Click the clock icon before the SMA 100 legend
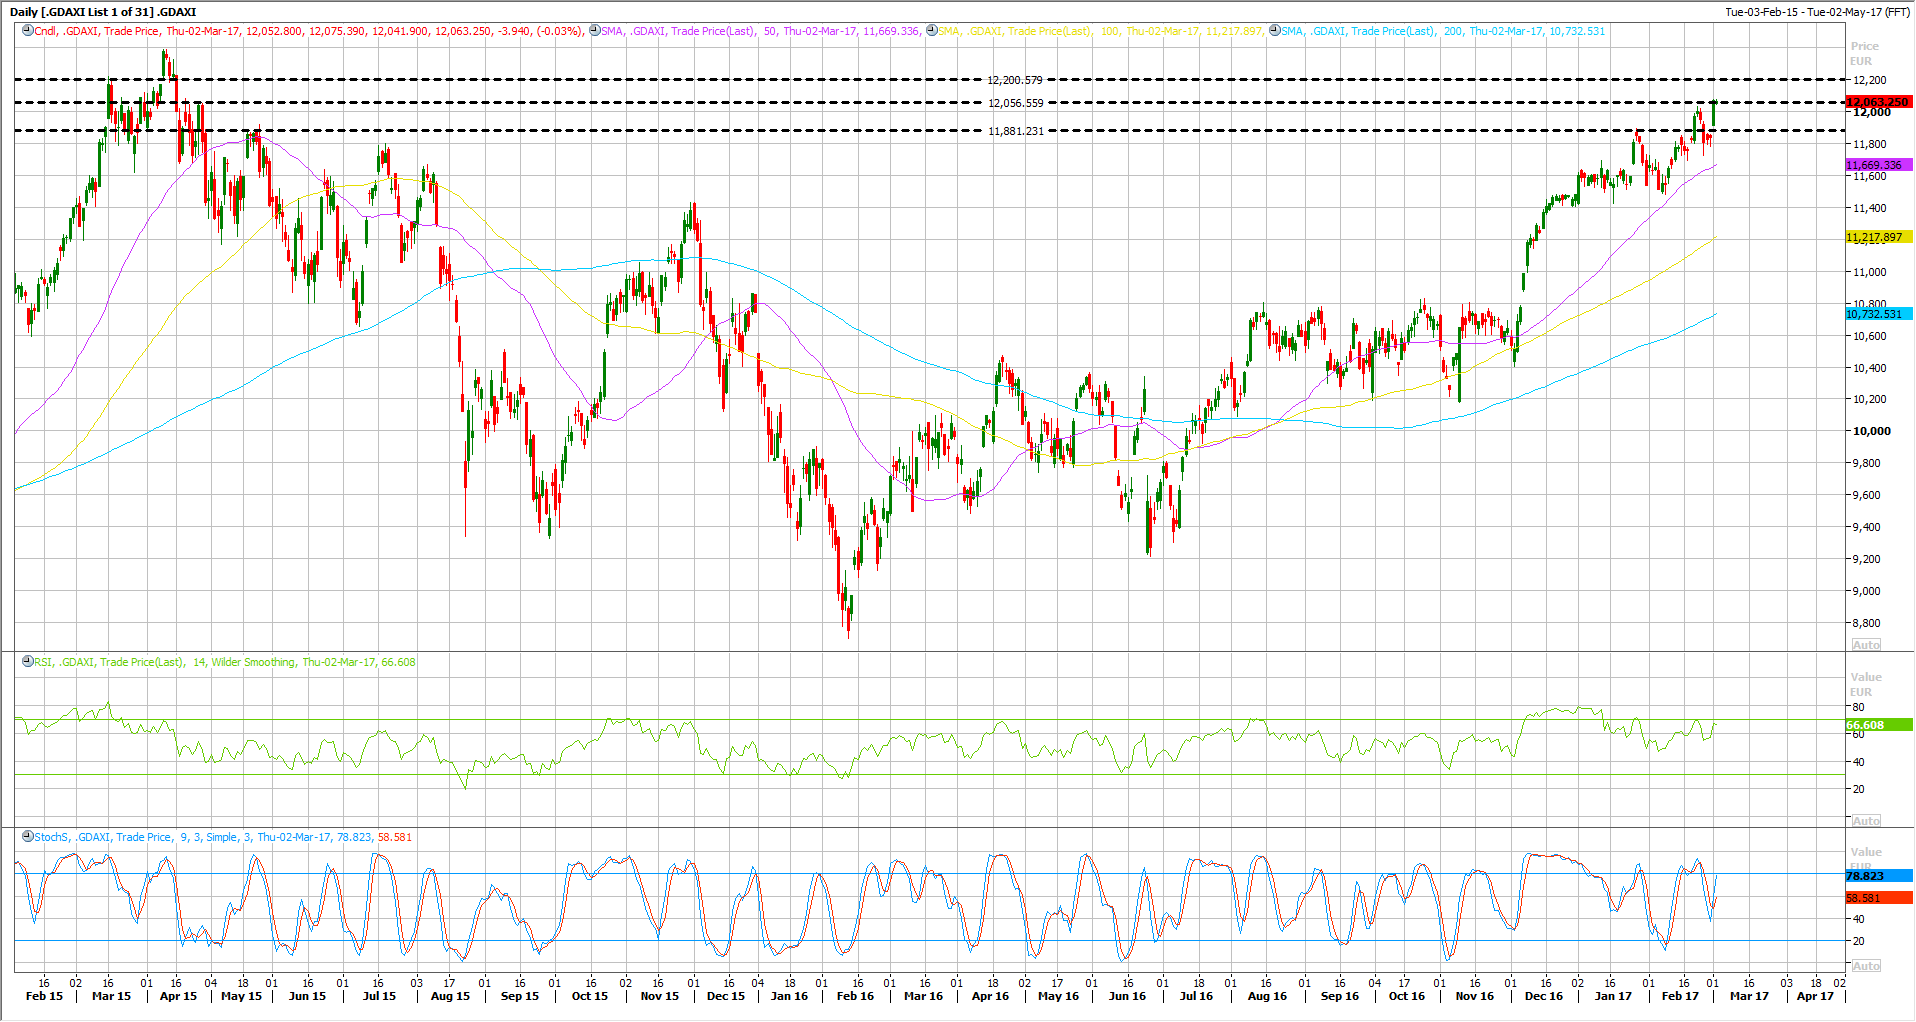1916x1022 pixels. click(x=932, y=31)
